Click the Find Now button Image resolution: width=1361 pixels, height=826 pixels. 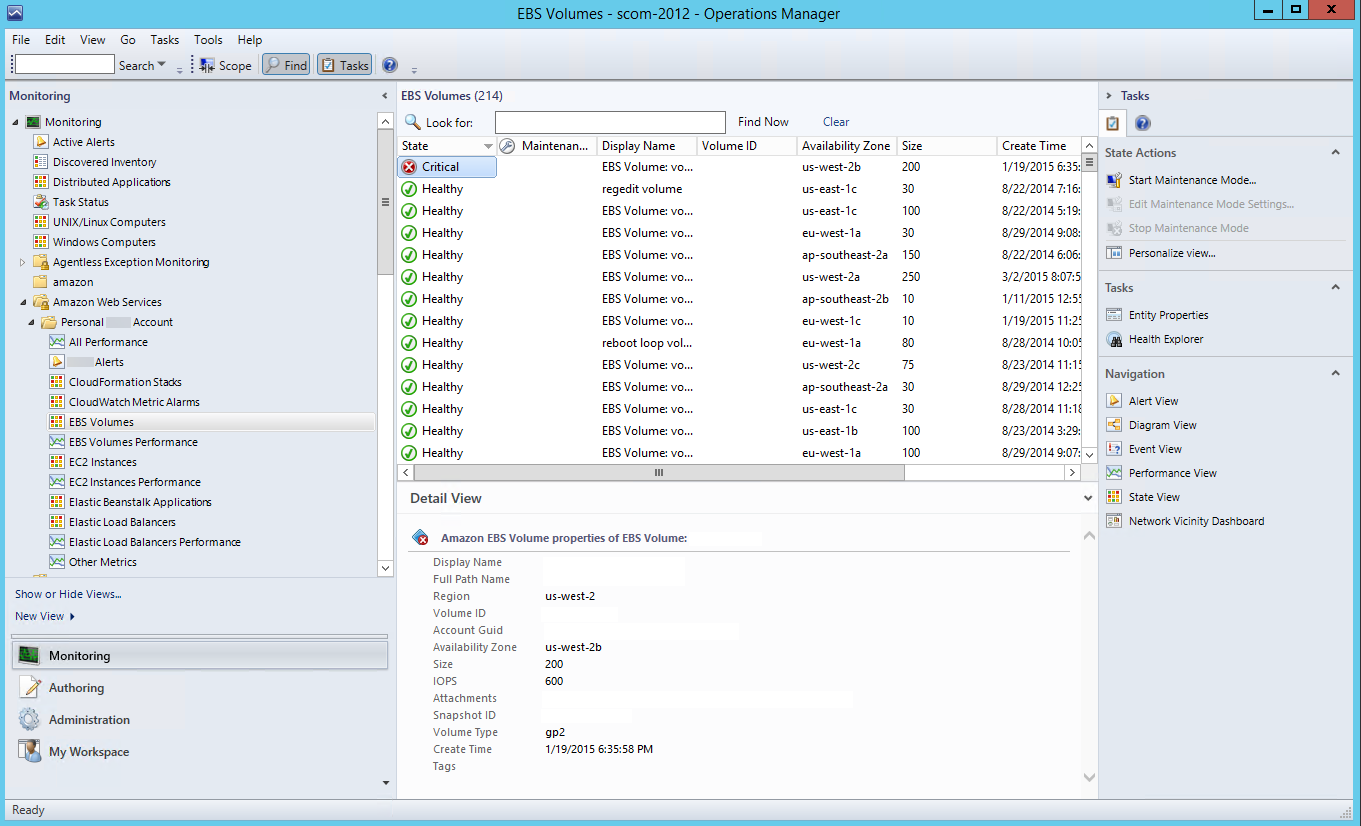[763, 122]
